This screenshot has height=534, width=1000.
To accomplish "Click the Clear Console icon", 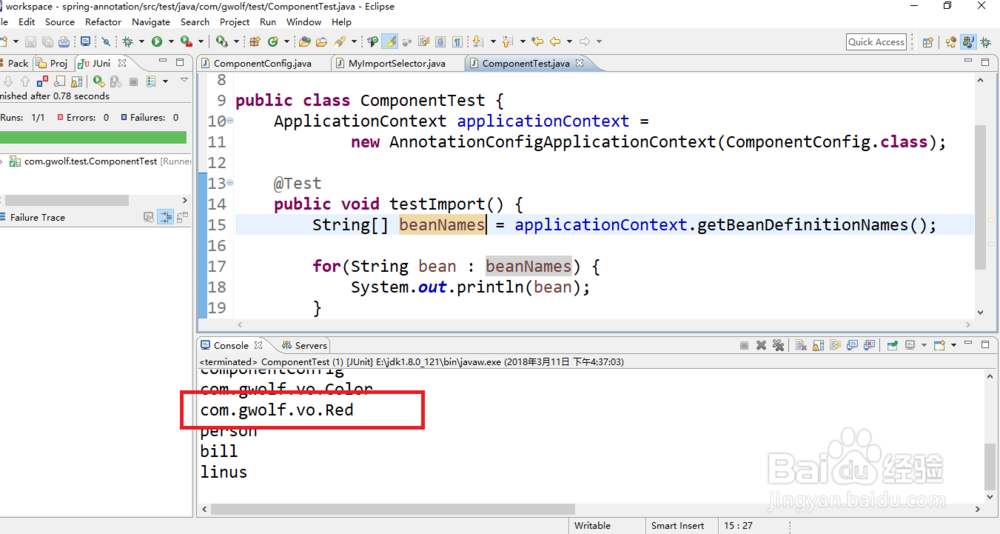I will [x=801, y=345].
